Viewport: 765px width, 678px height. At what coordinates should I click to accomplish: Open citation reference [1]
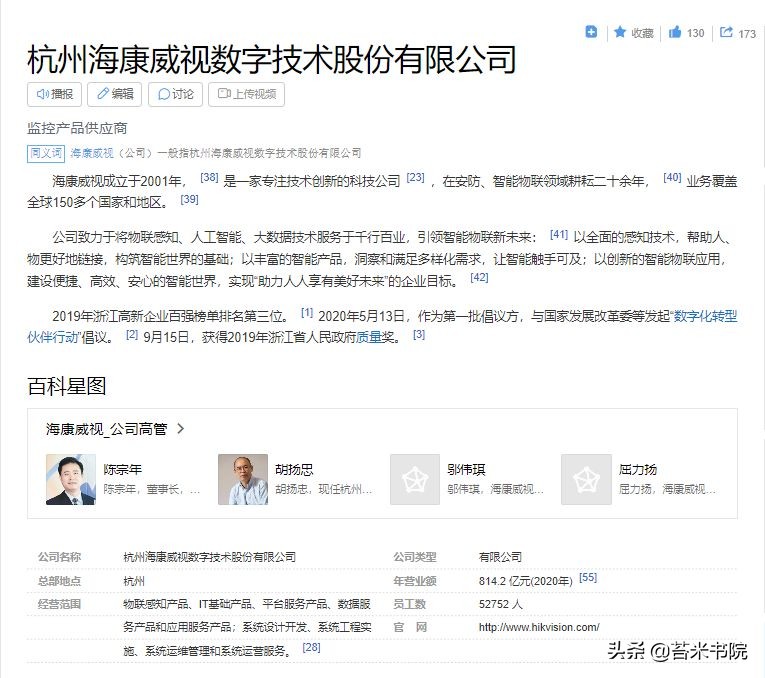(x=306, y=313)
